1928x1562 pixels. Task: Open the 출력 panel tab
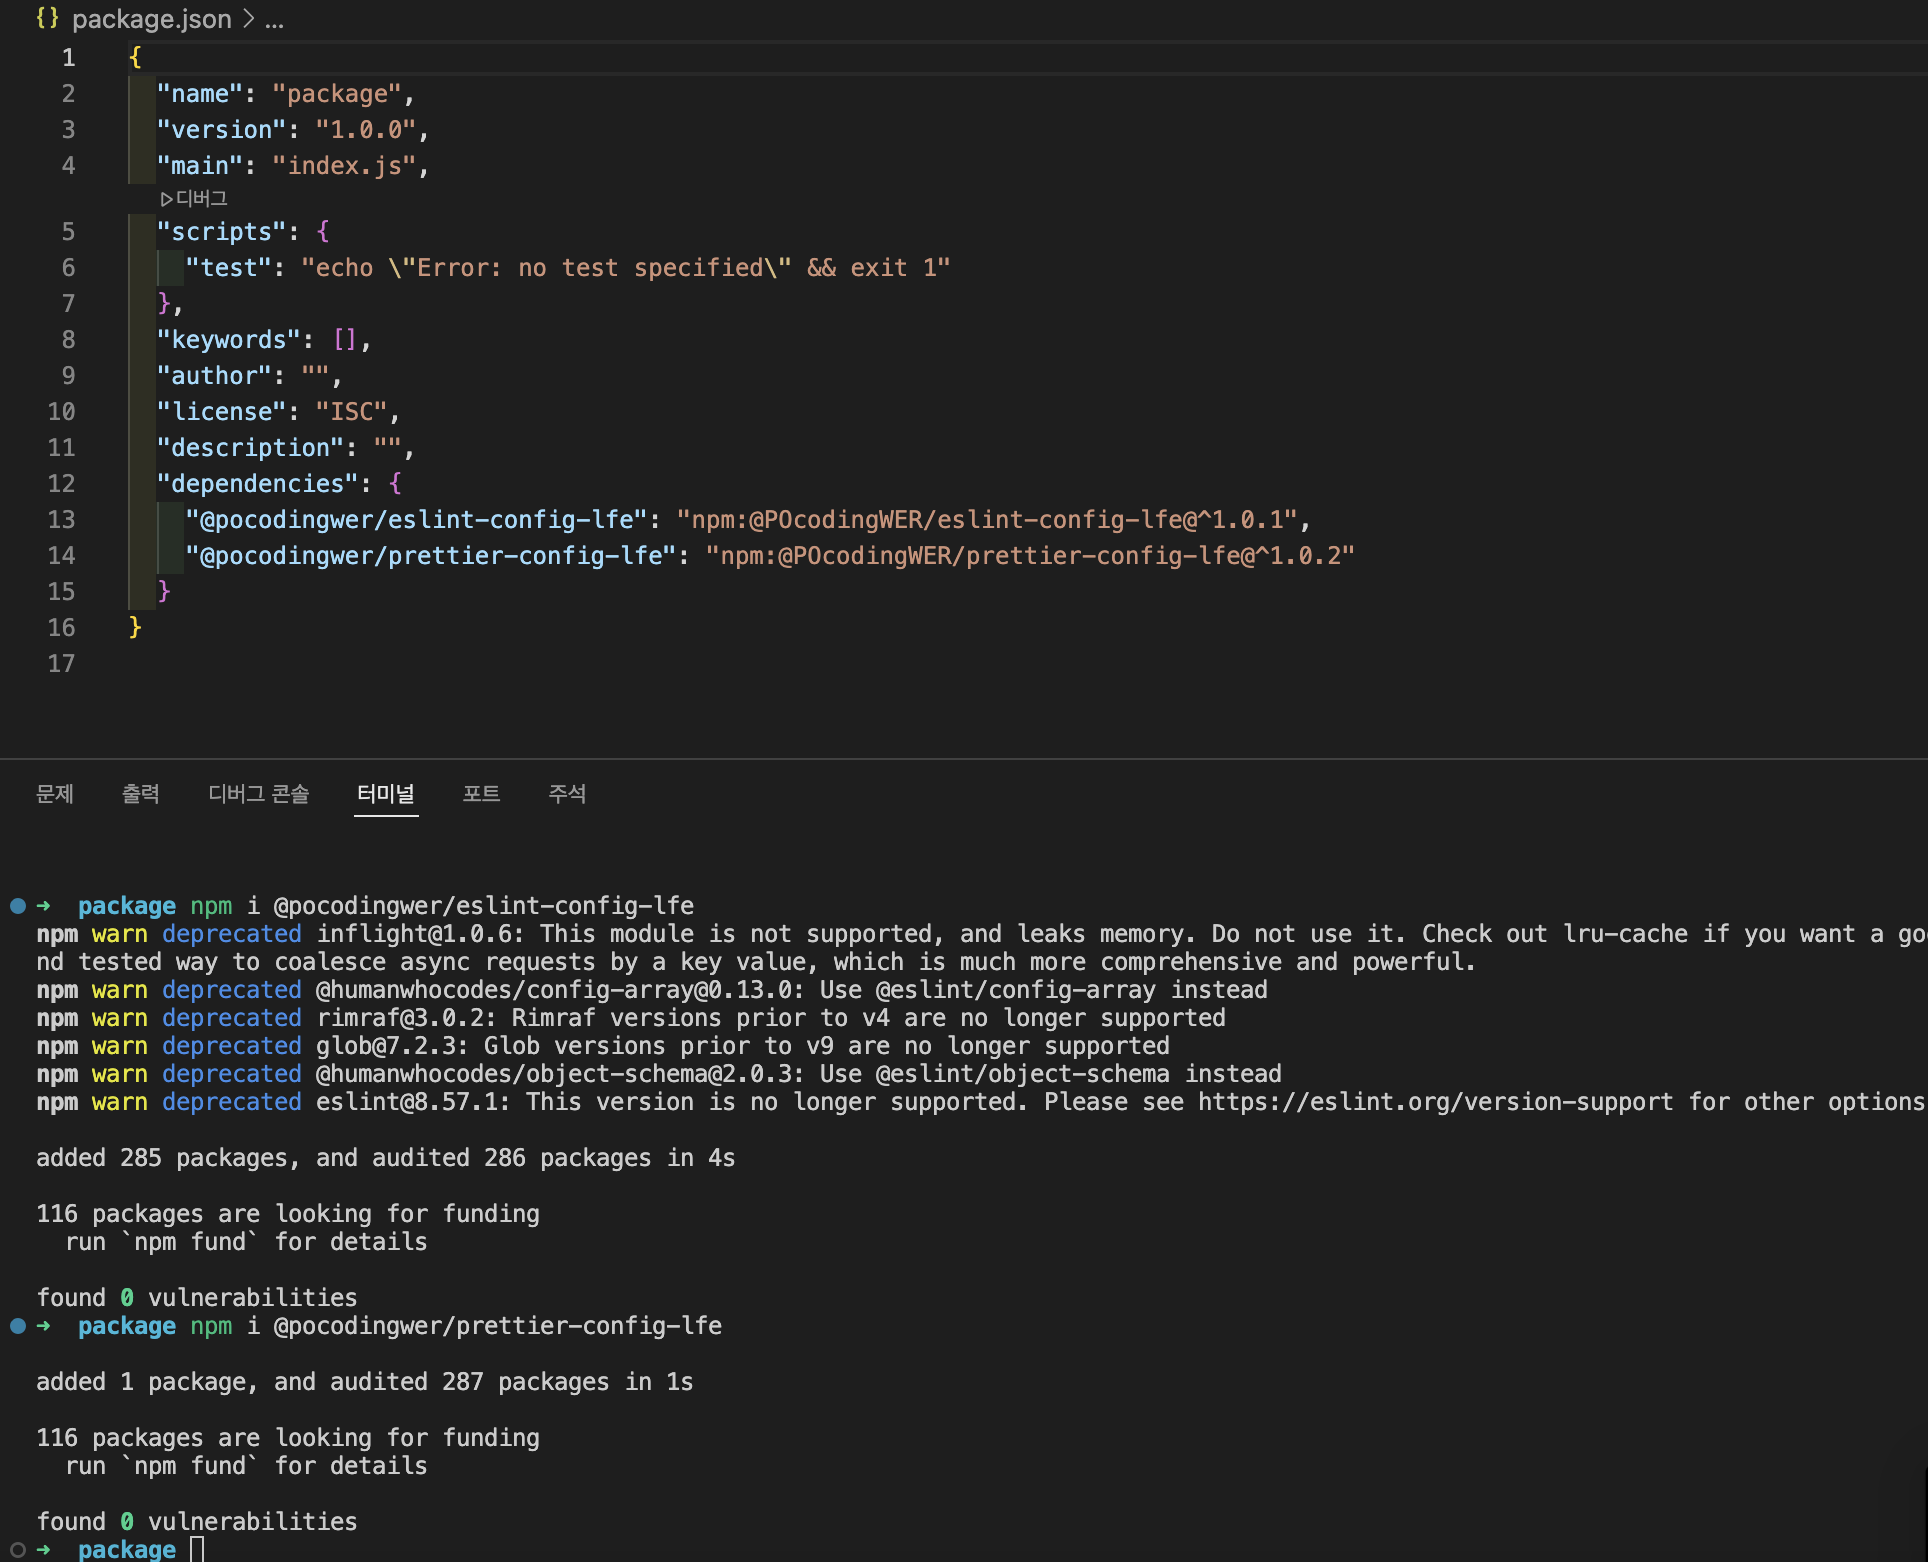point(141,794)
